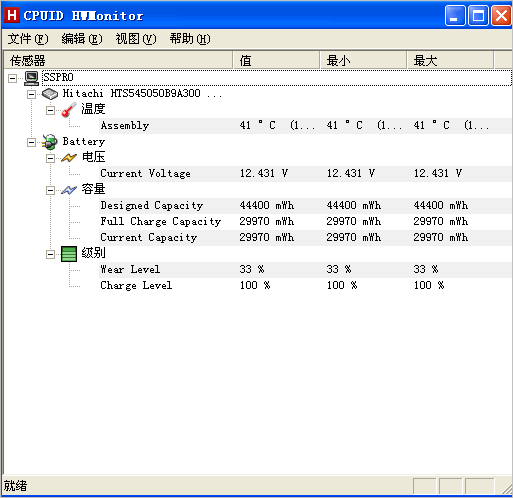Click the 12.431 V value cell
This screenshot has width=513, height=498.
(x=264, y=173)
